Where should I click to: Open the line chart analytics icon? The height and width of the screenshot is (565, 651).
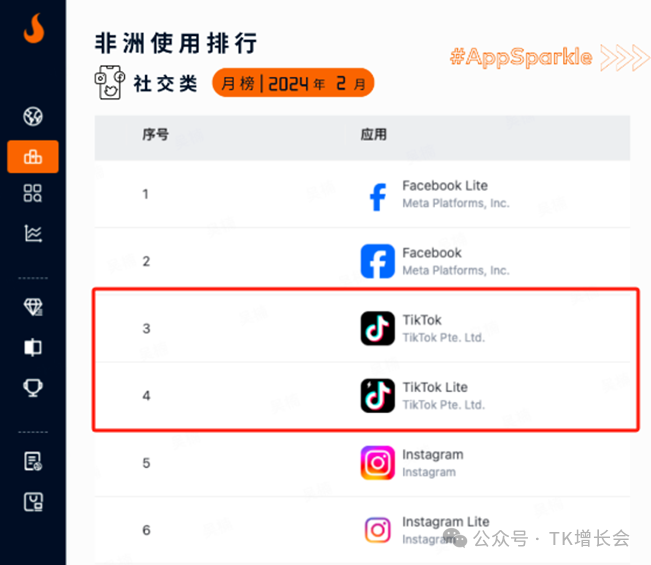[x=33, y=233]
